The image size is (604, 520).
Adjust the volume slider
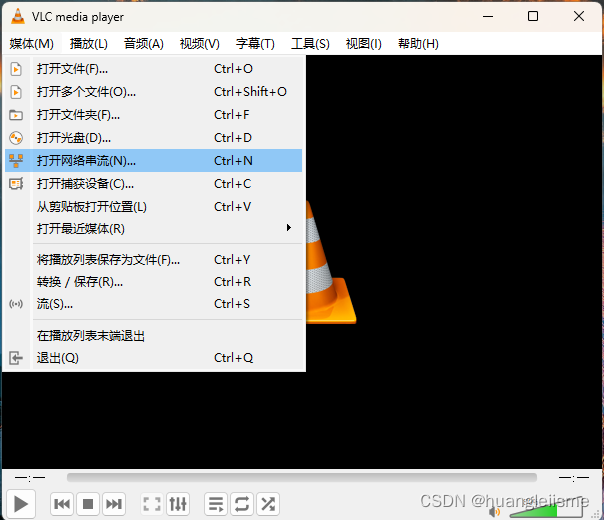(x=546, y=510)
